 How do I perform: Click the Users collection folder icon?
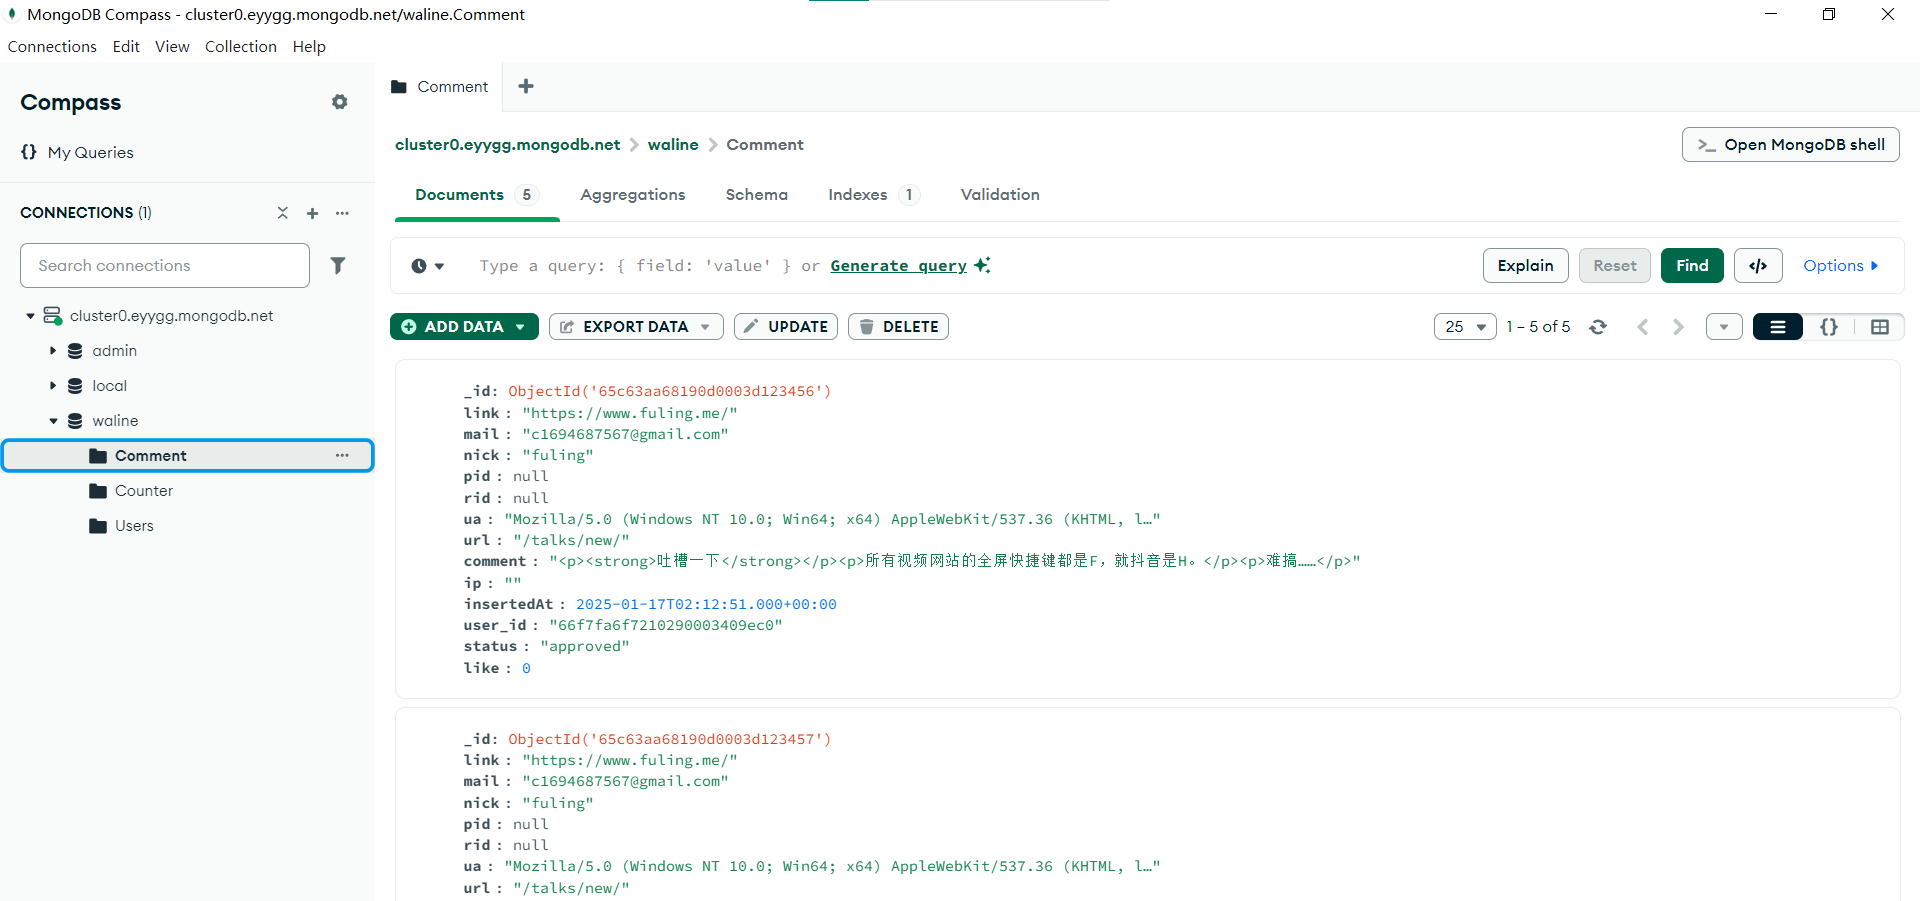pos(98,526)
